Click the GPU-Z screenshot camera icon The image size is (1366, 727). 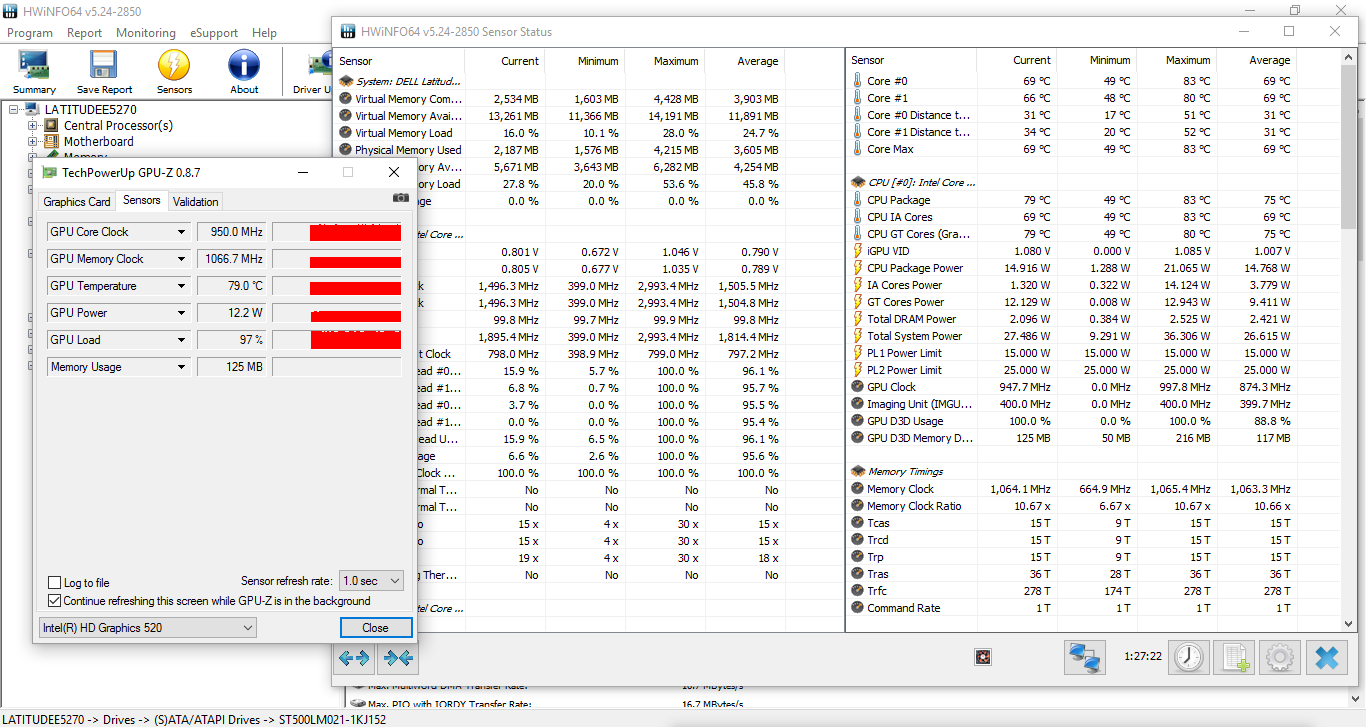[401, 198]
